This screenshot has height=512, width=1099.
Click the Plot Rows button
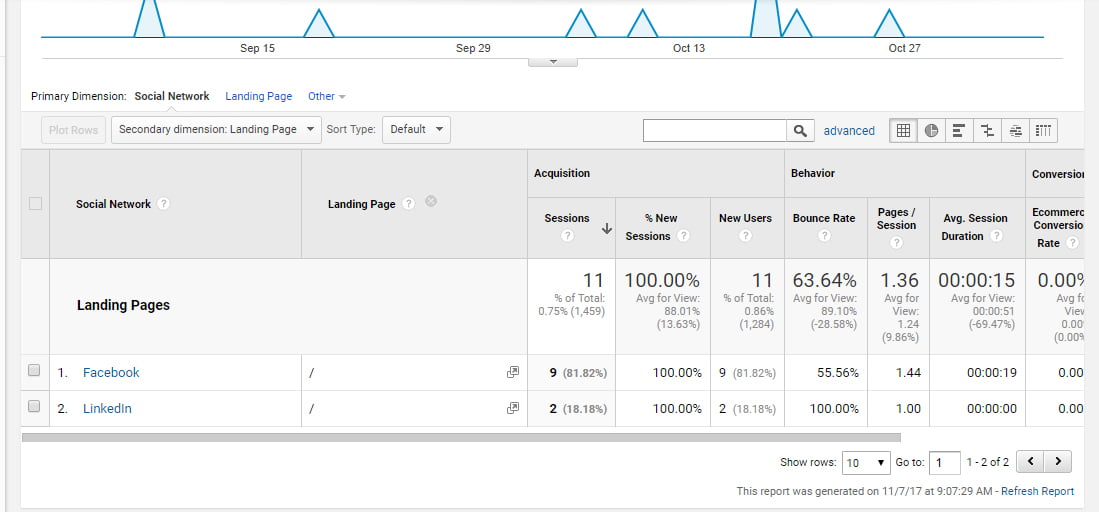point(74,130)
